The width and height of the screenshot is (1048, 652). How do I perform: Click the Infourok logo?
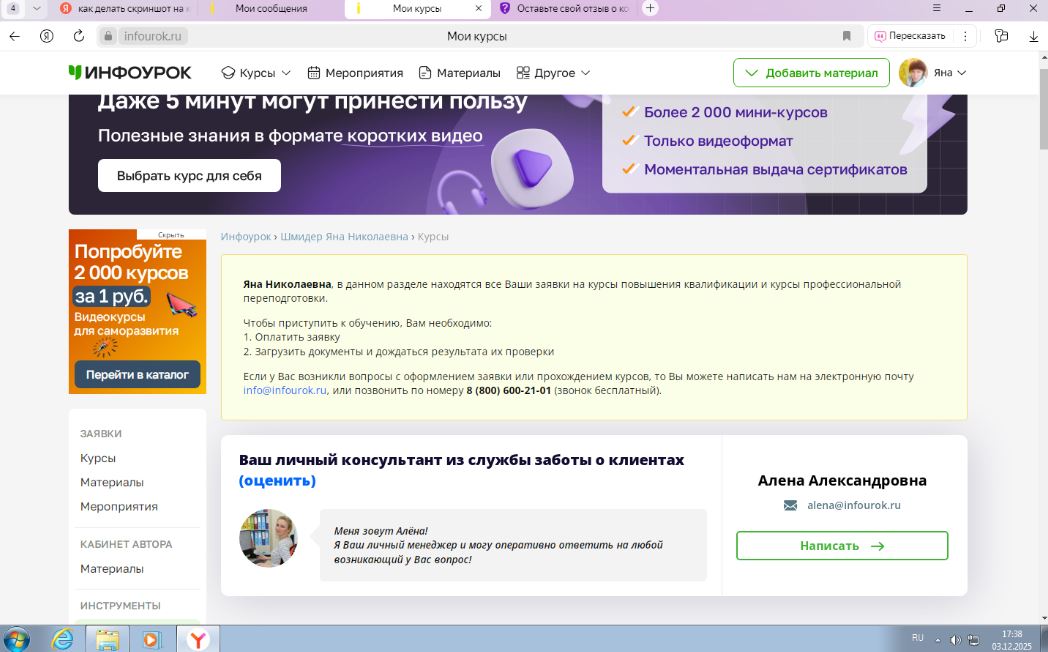coord(129,72)
